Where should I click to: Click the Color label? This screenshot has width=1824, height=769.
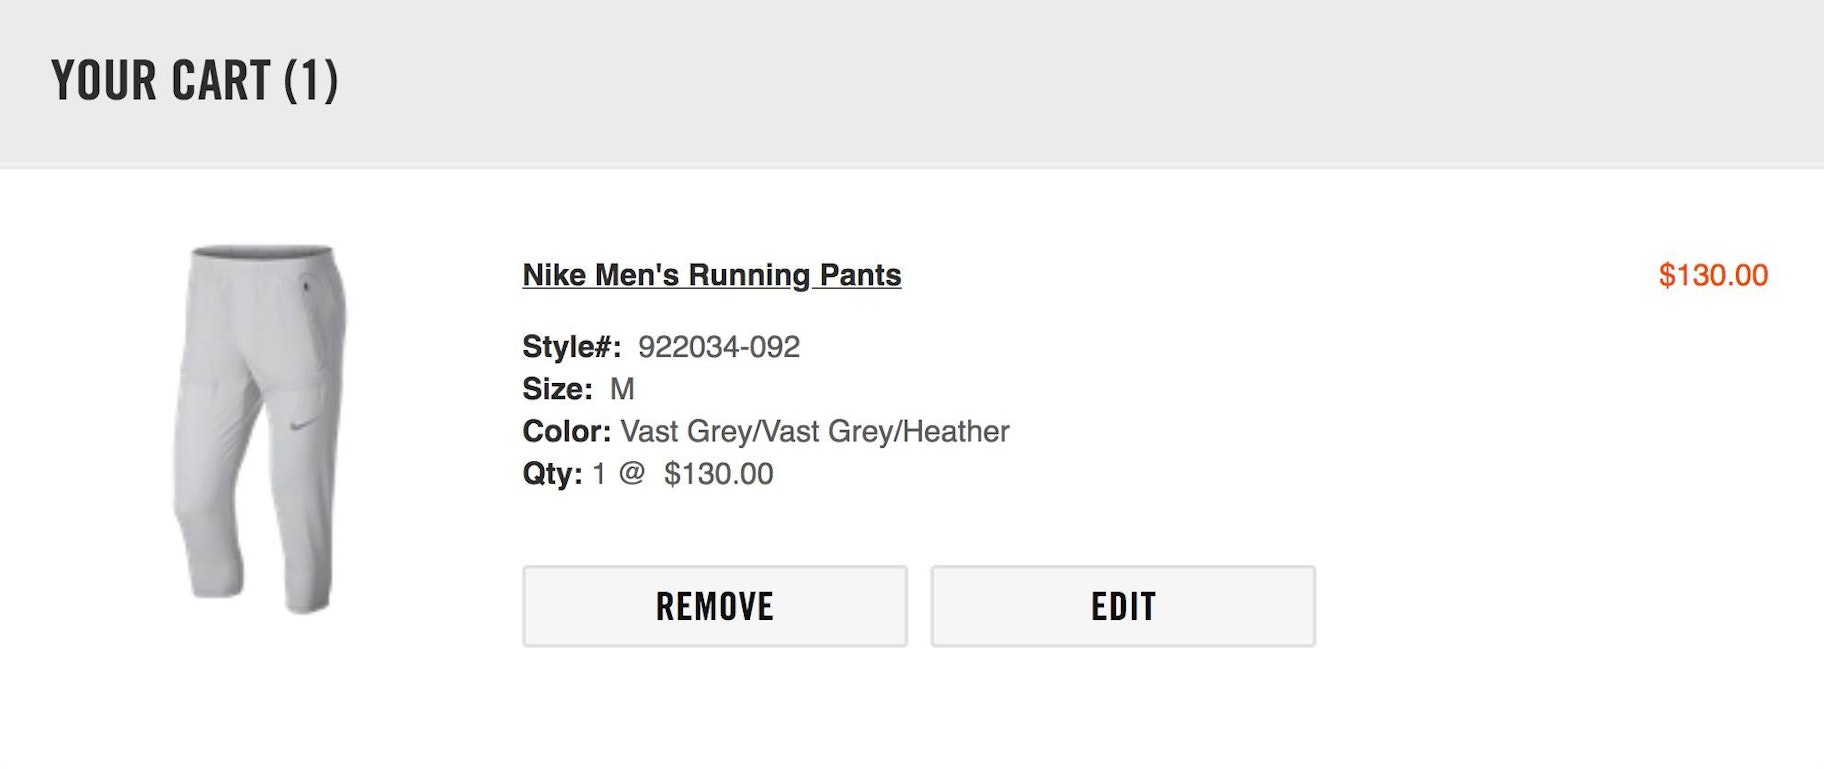coord(566,431)
